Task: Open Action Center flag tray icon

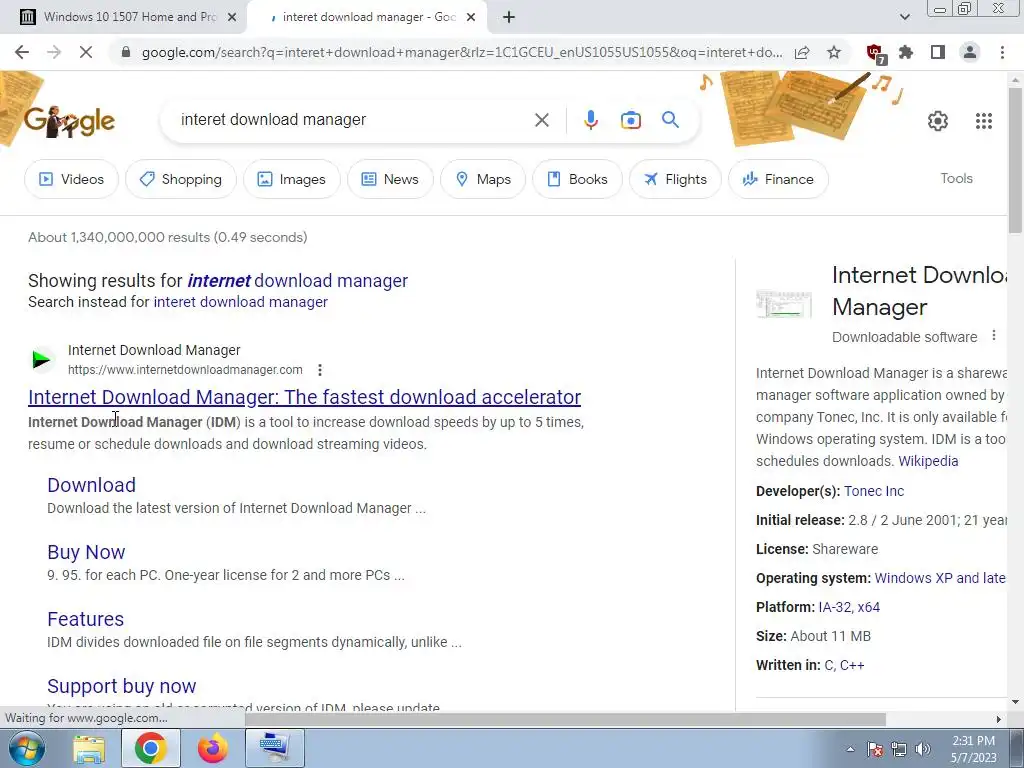Action: tap(875, 749)
